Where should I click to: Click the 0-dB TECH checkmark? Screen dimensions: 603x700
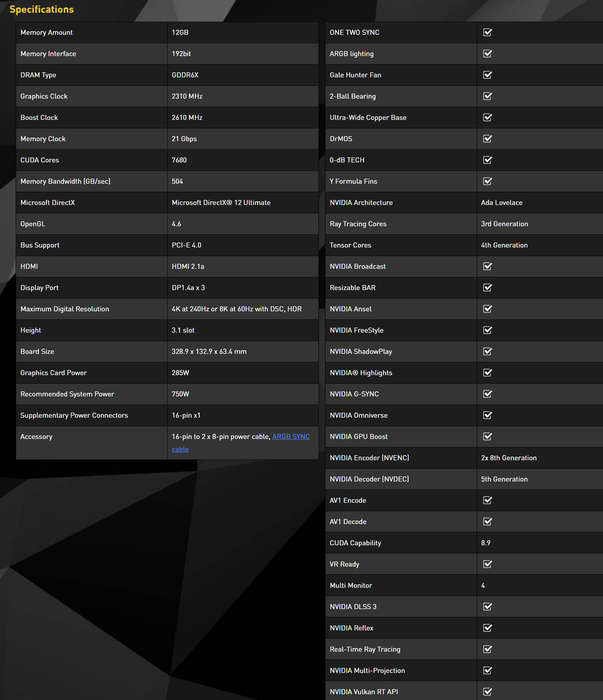point(487,160)
